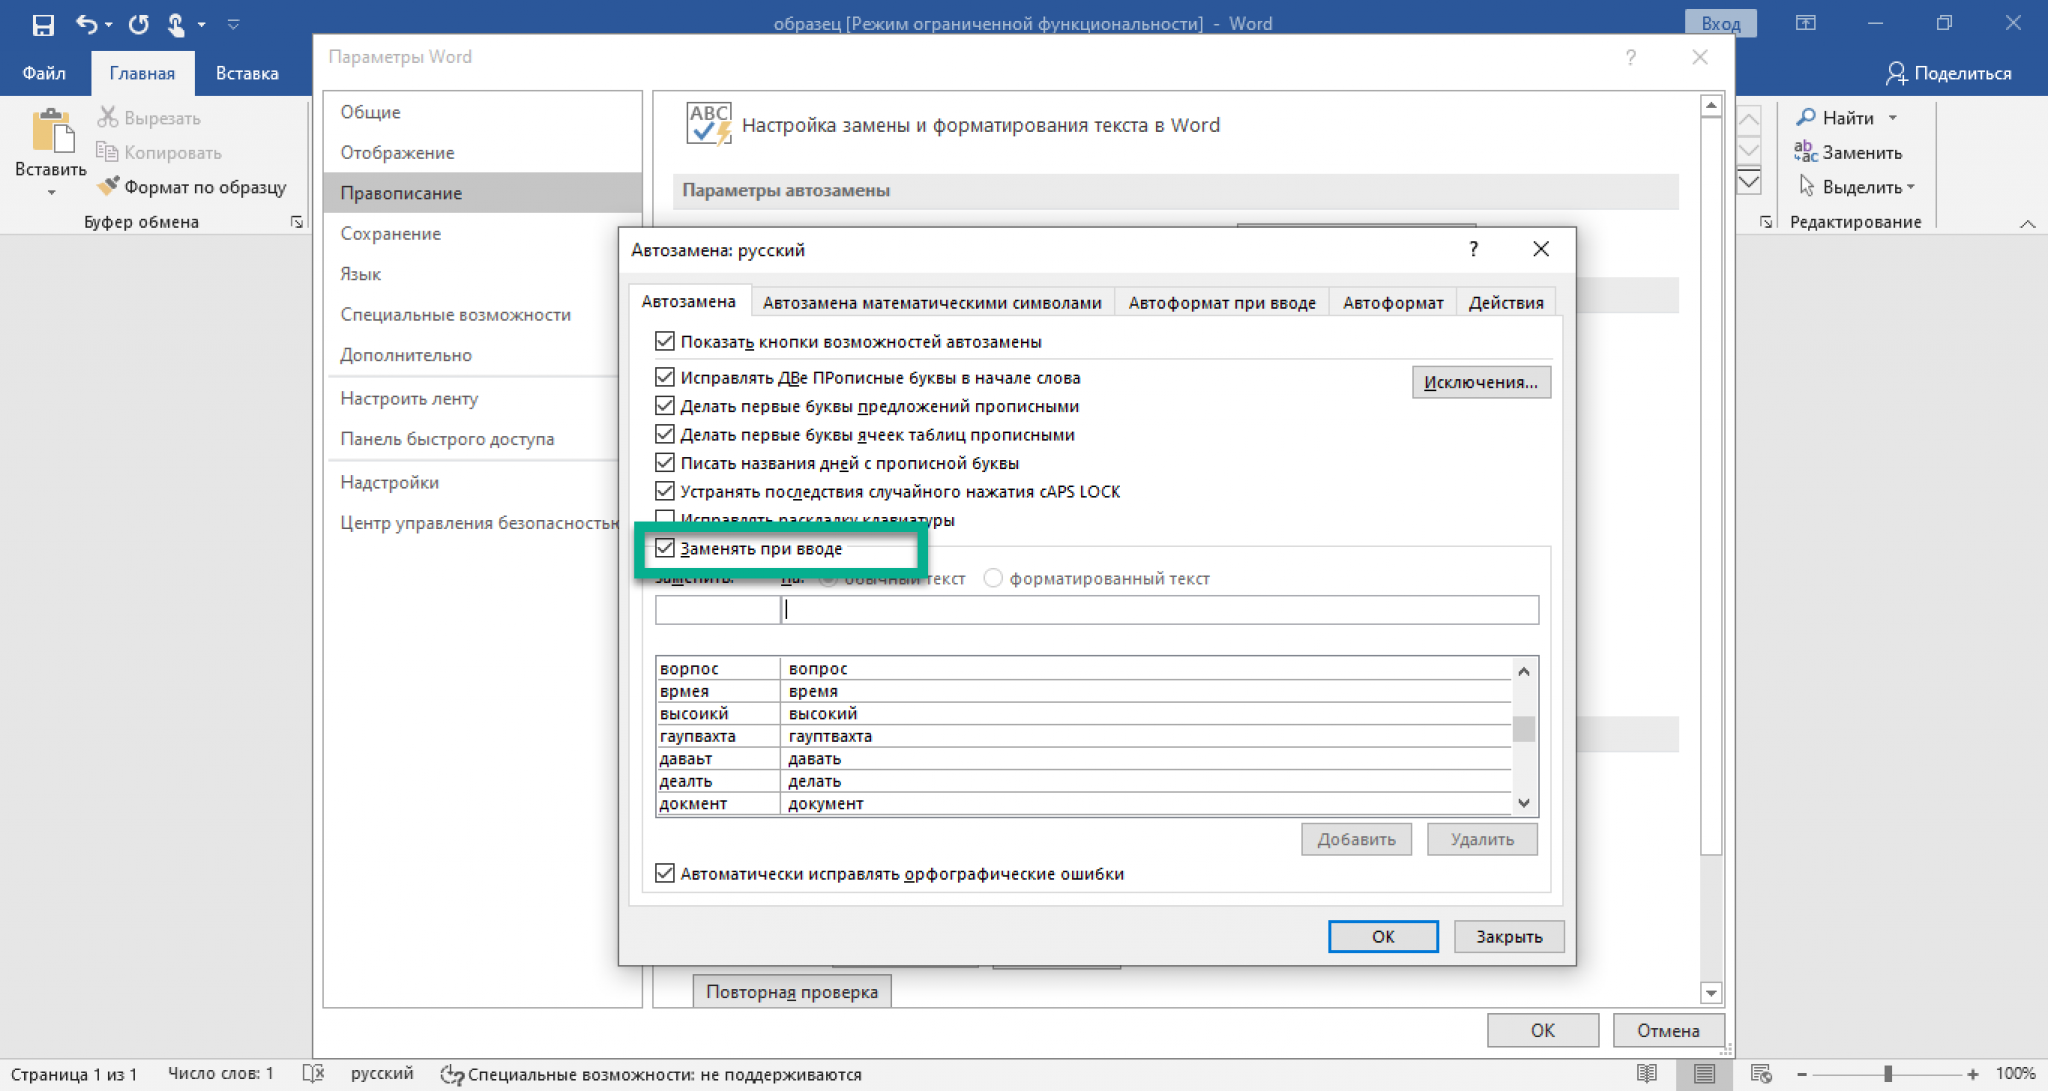Enable Автоматически исправлять орфографические ошибки

click(x=662, y=873)
